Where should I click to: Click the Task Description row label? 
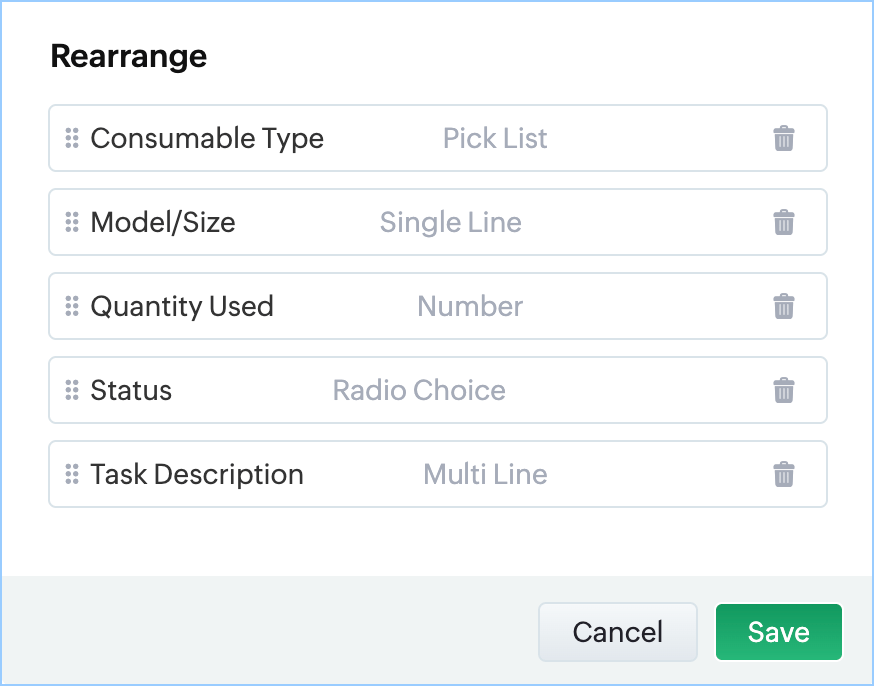[x=197, y=474]
